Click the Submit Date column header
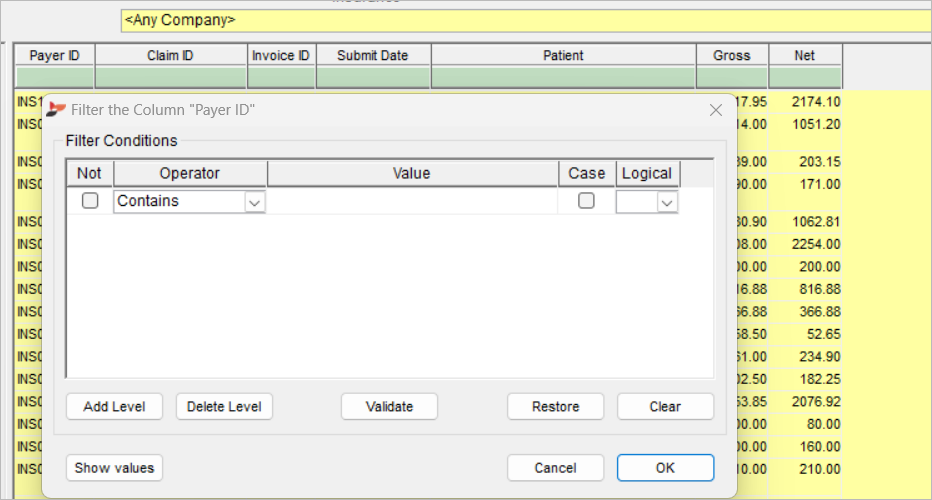Screen dimensions: 932x500 373,55
